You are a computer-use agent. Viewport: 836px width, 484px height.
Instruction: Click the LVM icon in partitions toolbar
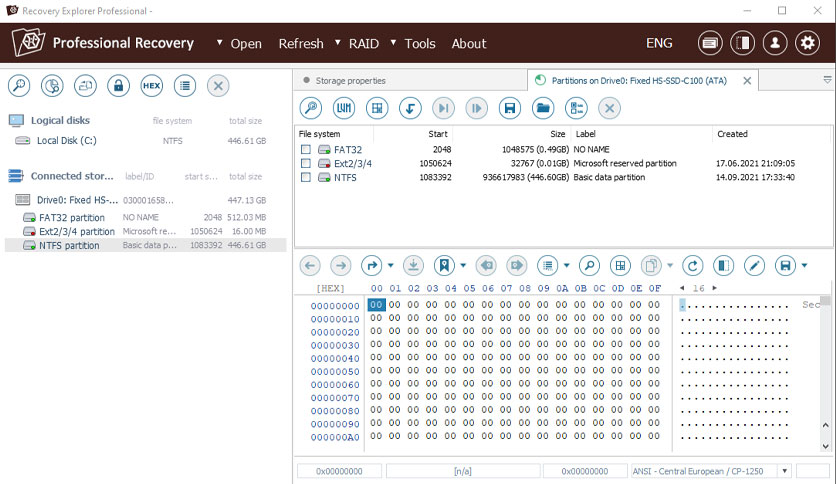[x=344, y=108]
